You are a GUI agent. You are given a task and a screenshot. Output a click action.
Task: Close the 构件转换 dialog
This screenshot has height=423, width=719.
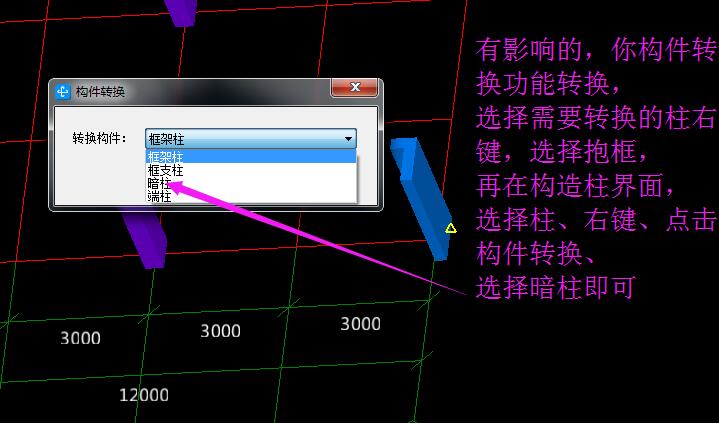(x=355, y=87)
